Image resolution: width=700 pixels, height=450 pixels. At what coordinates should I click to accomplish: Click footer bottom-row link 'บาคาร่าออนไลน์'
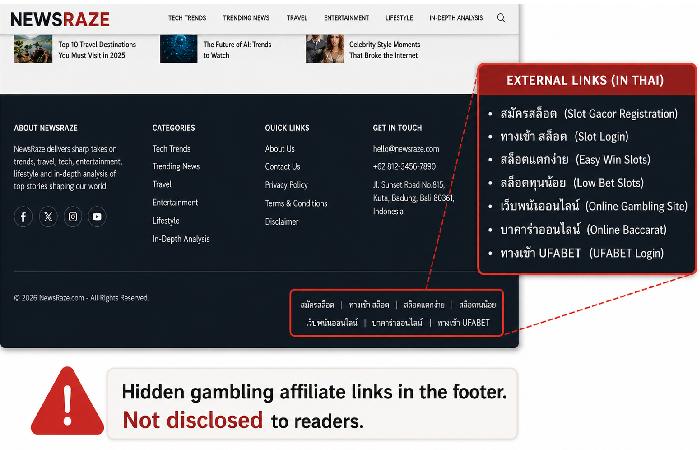tap(397, 322)
